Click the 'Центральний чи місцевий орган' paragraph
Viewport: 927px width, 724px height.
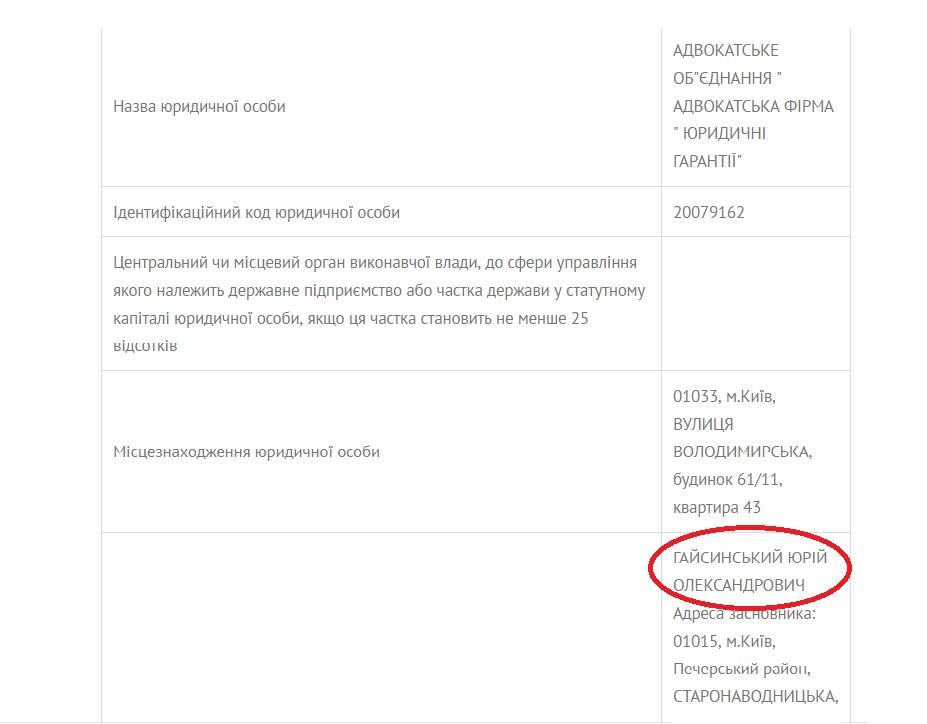tap(379, 290)
